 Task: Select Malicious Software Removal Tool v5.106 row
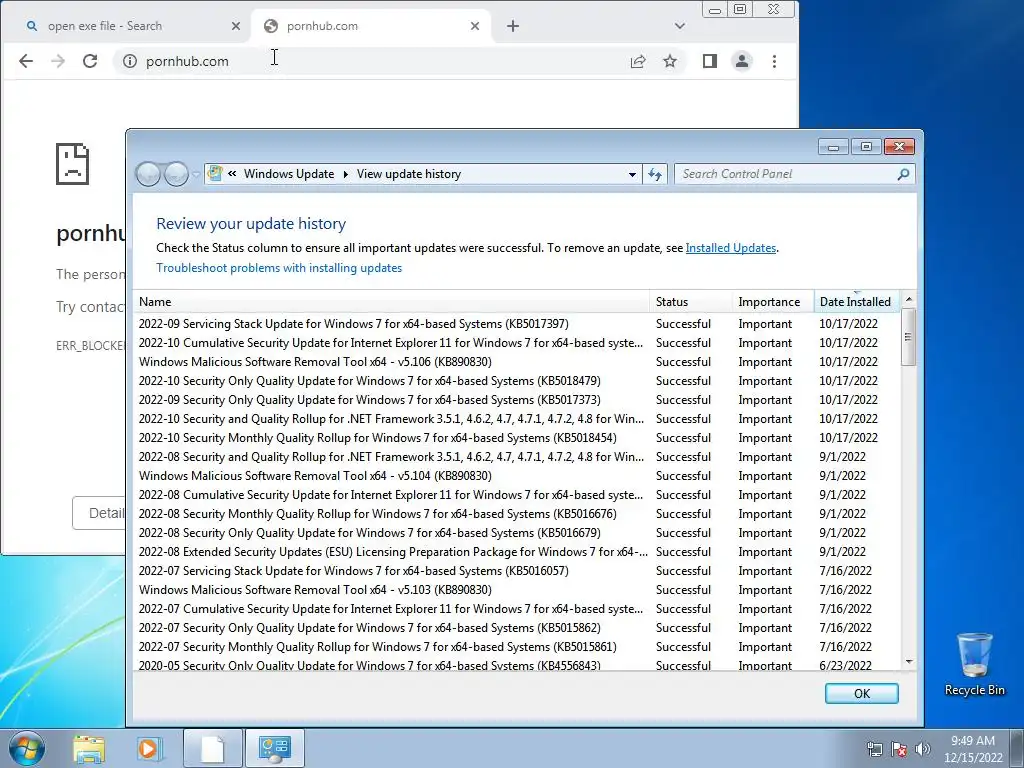tap(516, 362)
